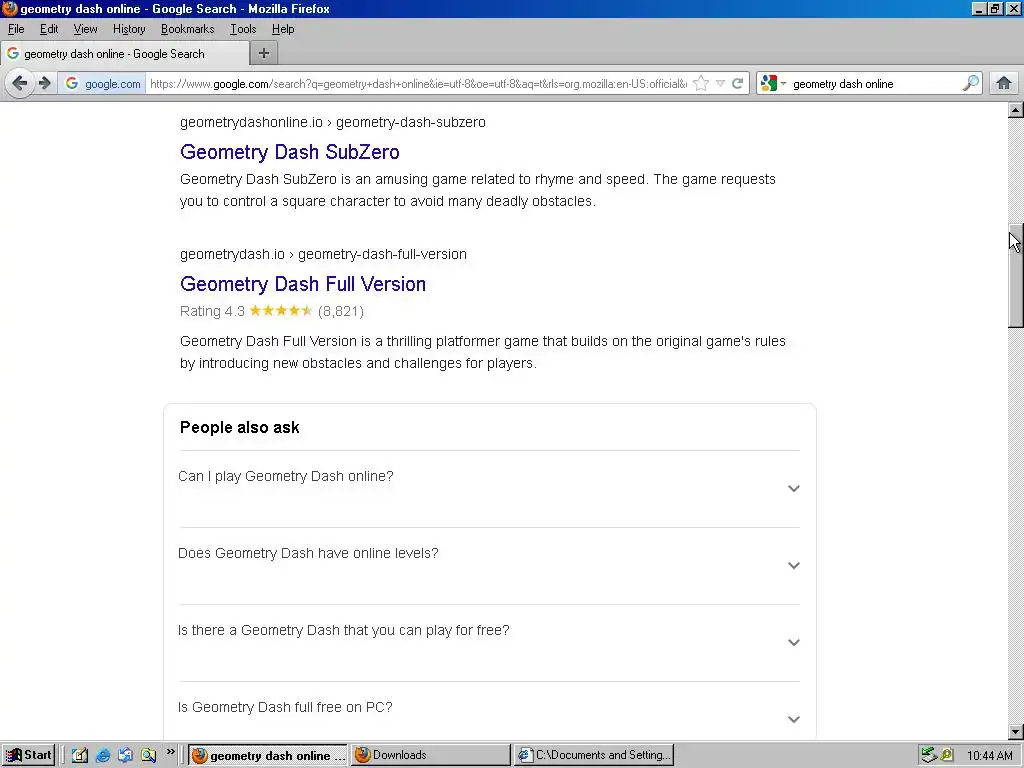Click the Firefox logo in the title bar
This screenshot has width=1024, height=768.
(10, 8)
